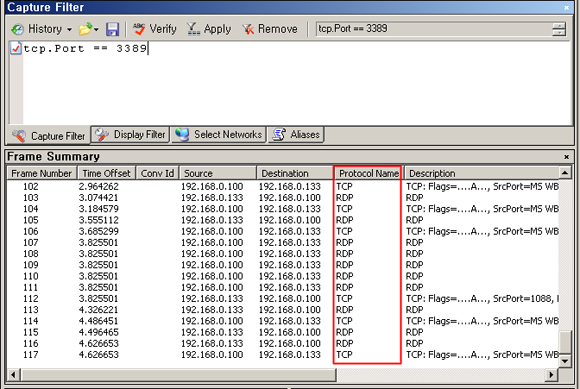Select frame 113 with offset 4.326221
This screenshot has width=580, height=389.
pyautogui.click(x=283, y=309)
